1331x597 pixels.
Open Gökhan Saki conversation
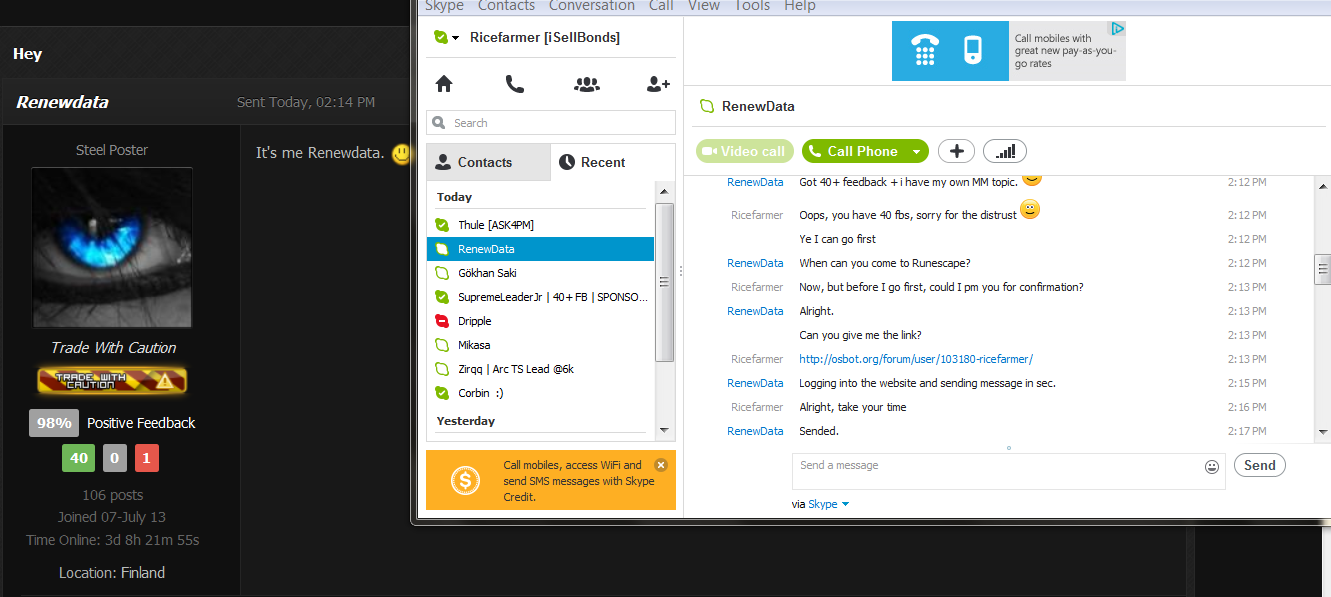pos(541,273)
